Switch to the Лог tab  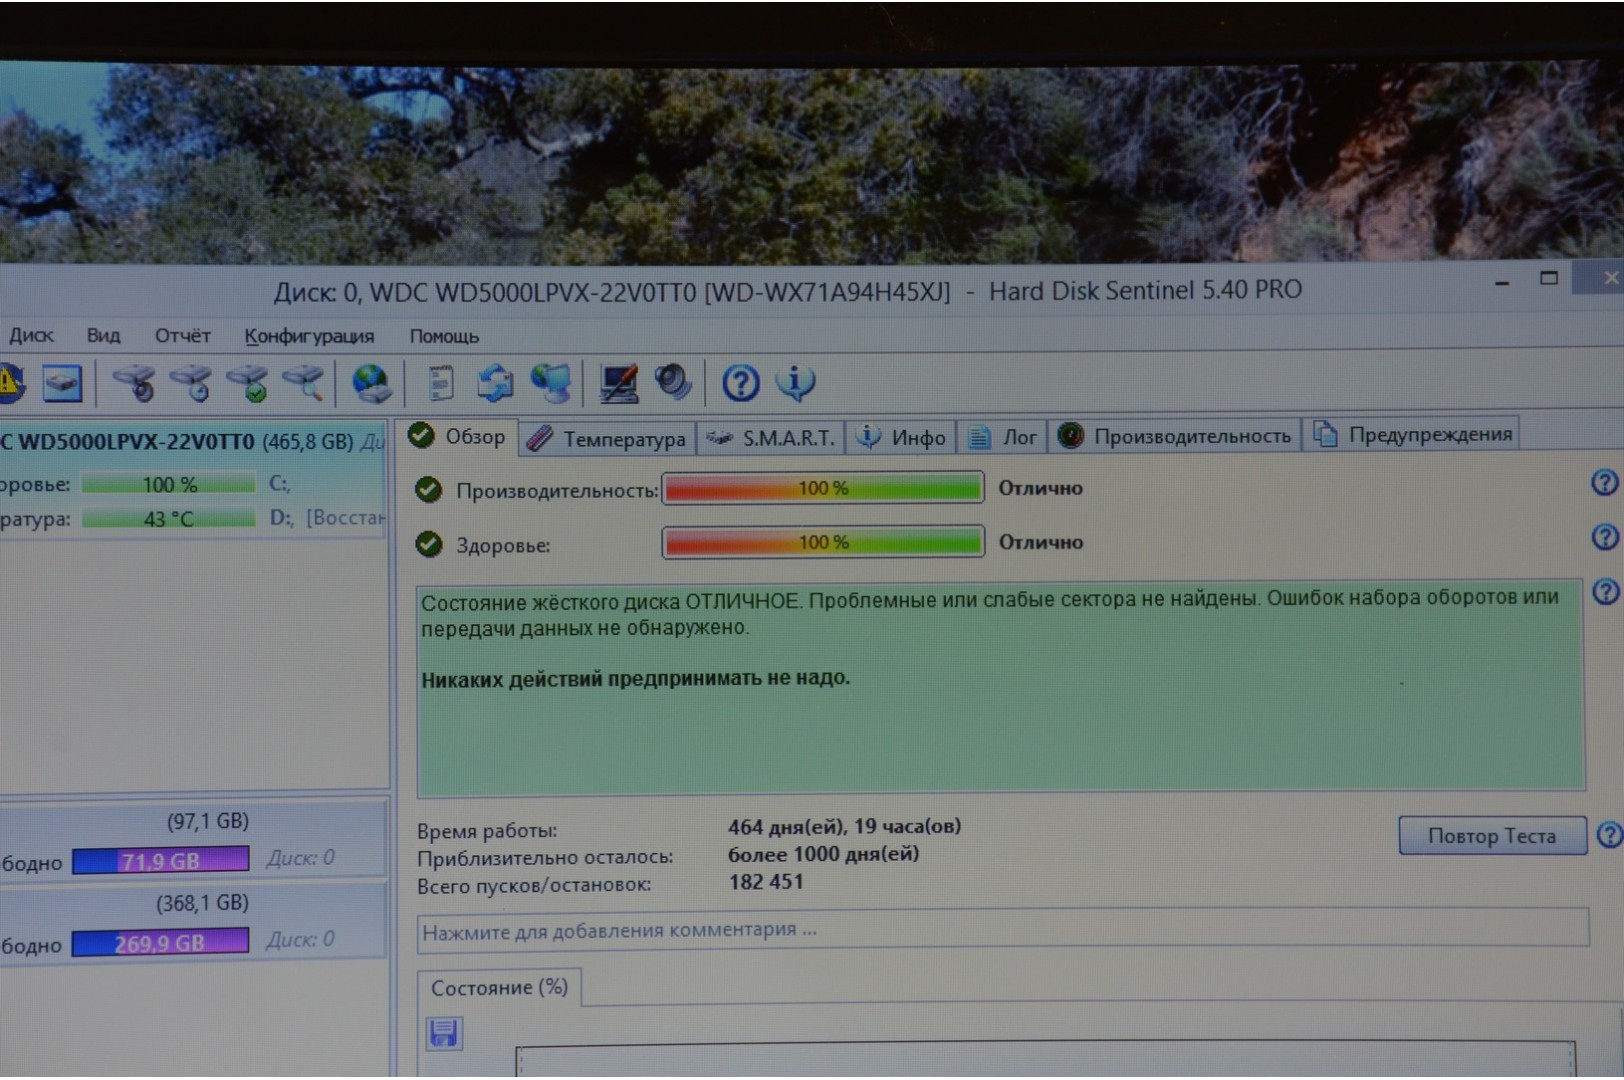coord(1003,437)
